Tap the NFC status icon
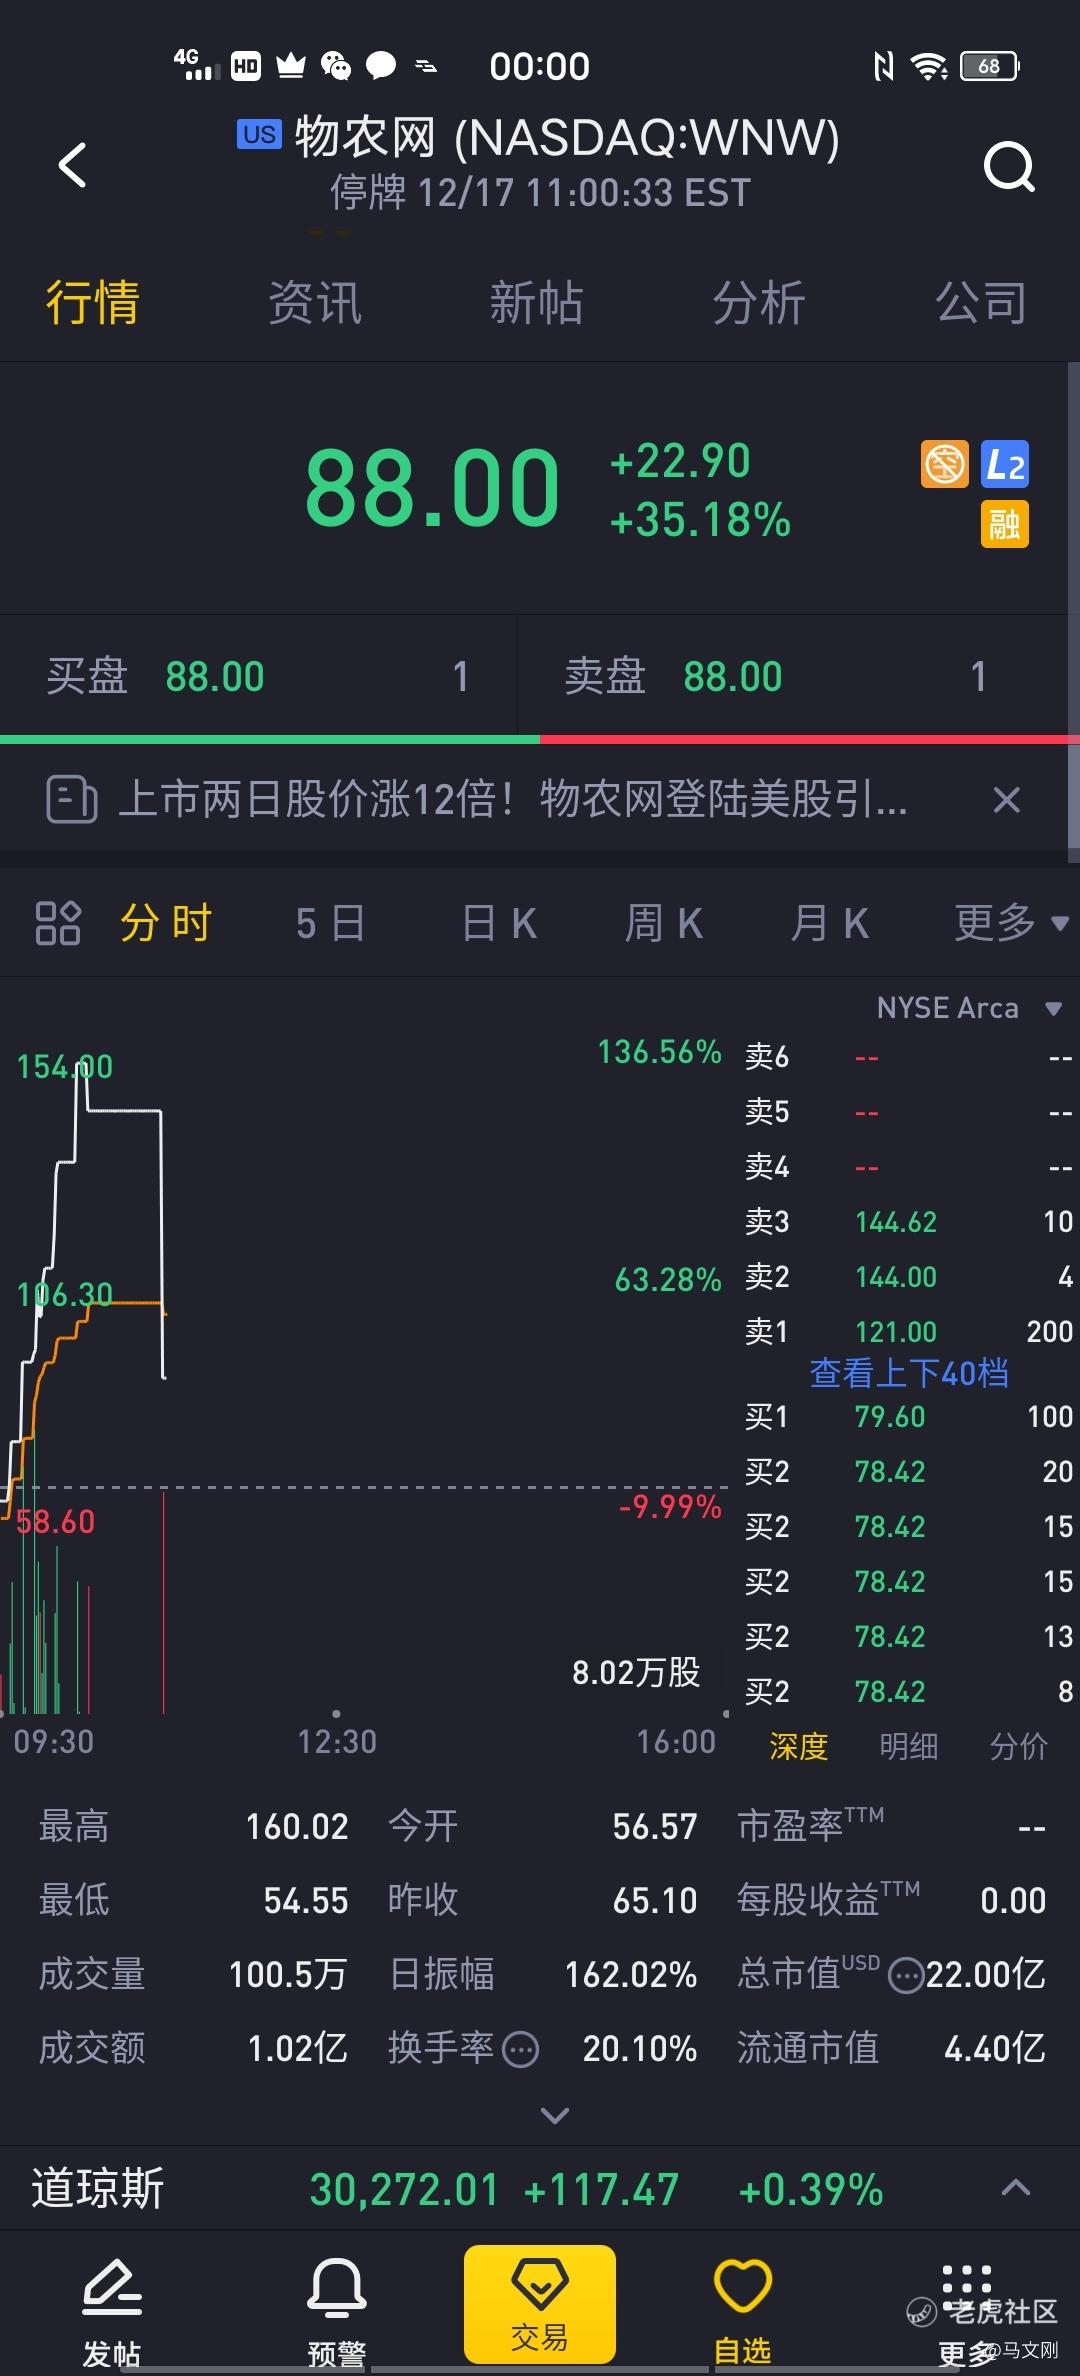The width and height of the screenshot is (1080, 2376). pyautogui.click(x=883, y=66)
